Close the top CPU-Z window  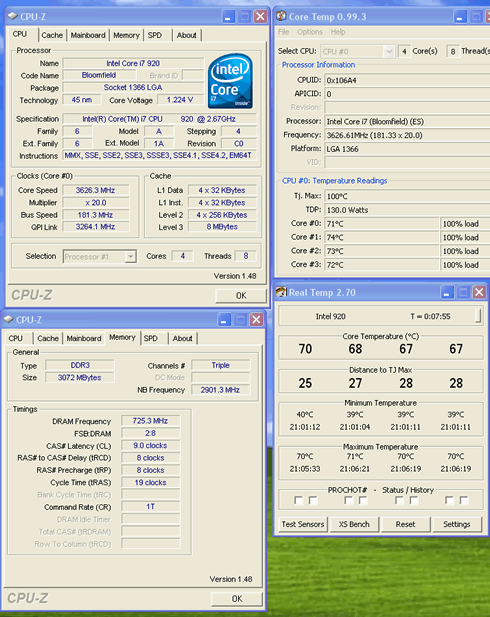pyautogui.click(x=260, y=17)
